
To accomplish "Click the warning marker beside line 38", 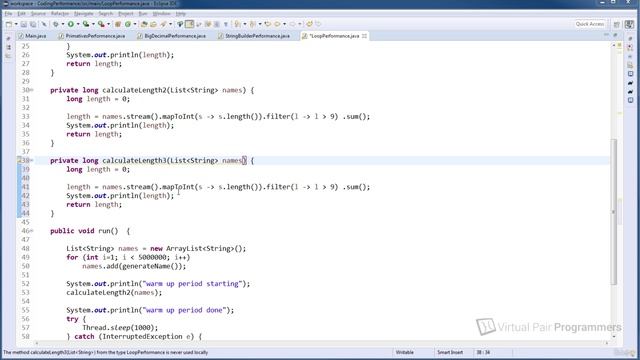I will [19, 160].
